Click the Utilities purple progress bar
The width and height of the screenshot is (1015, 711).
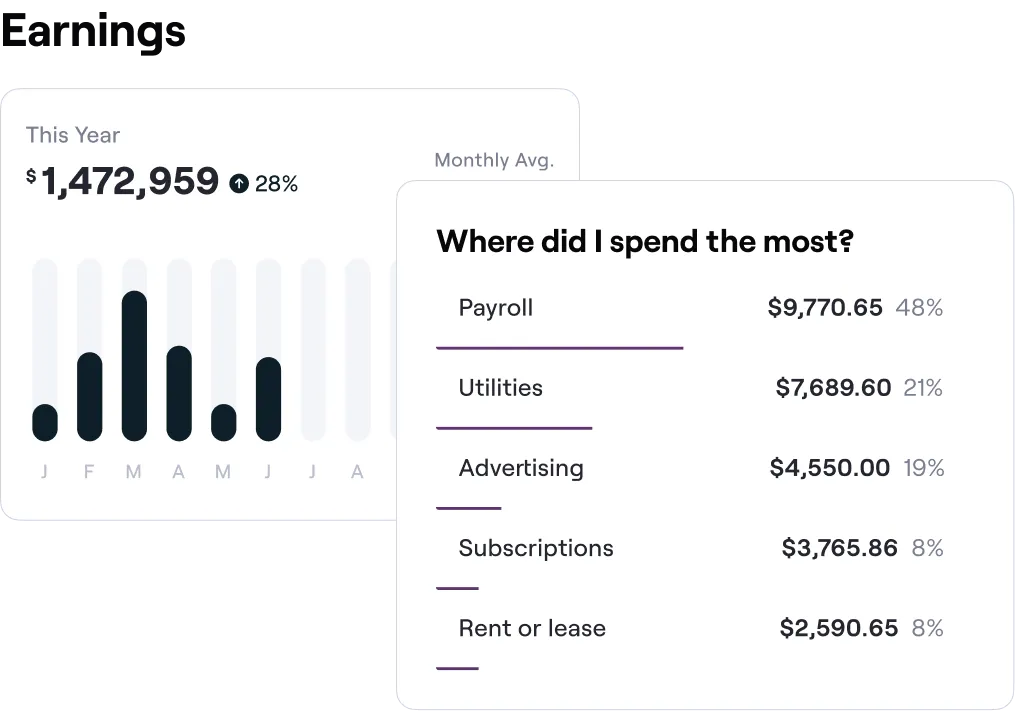514,428
